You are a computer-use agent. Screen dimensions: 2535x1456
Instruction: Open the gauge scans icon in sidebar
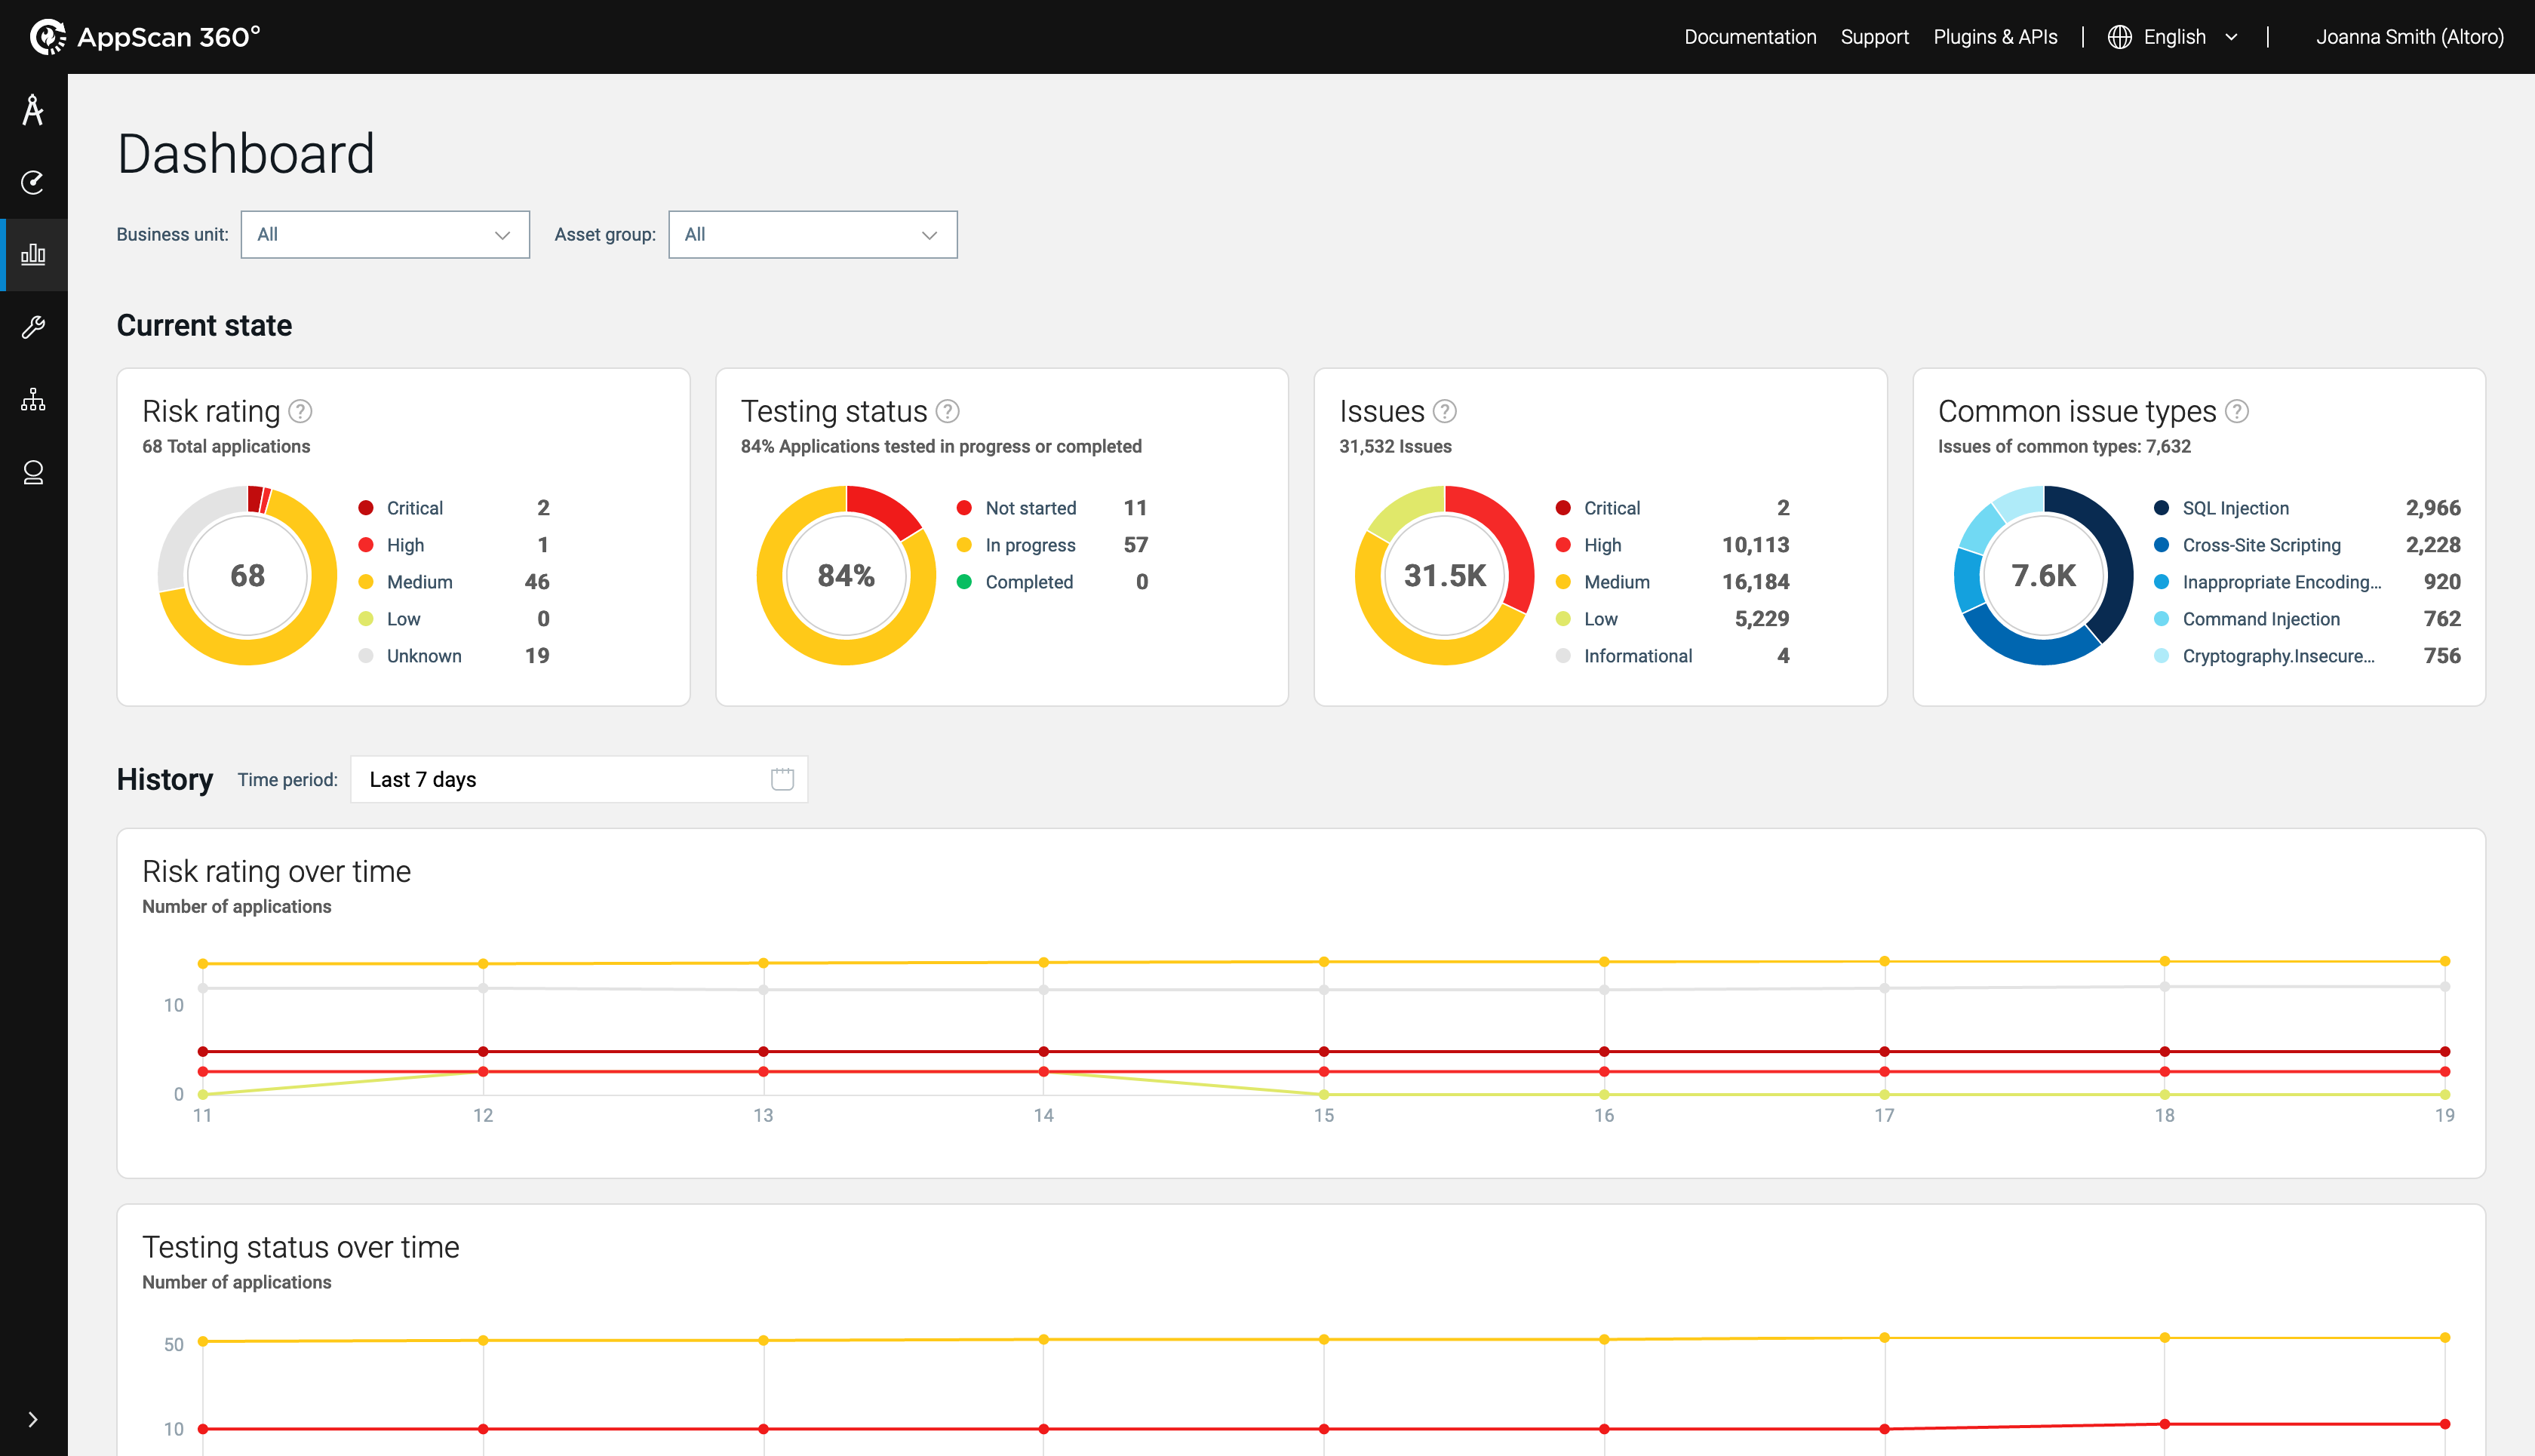[33, 182]
